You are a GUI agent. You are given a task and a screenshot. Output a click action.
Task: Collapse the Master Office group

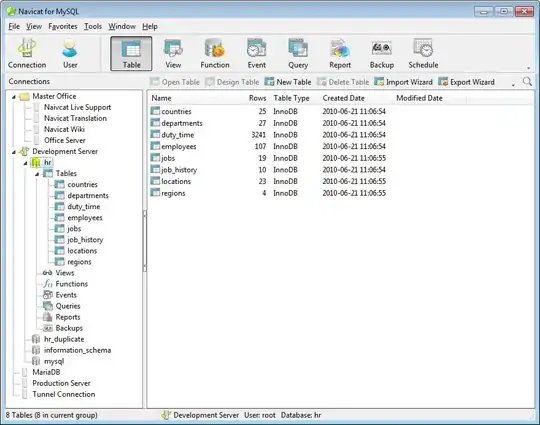[14, 97]
